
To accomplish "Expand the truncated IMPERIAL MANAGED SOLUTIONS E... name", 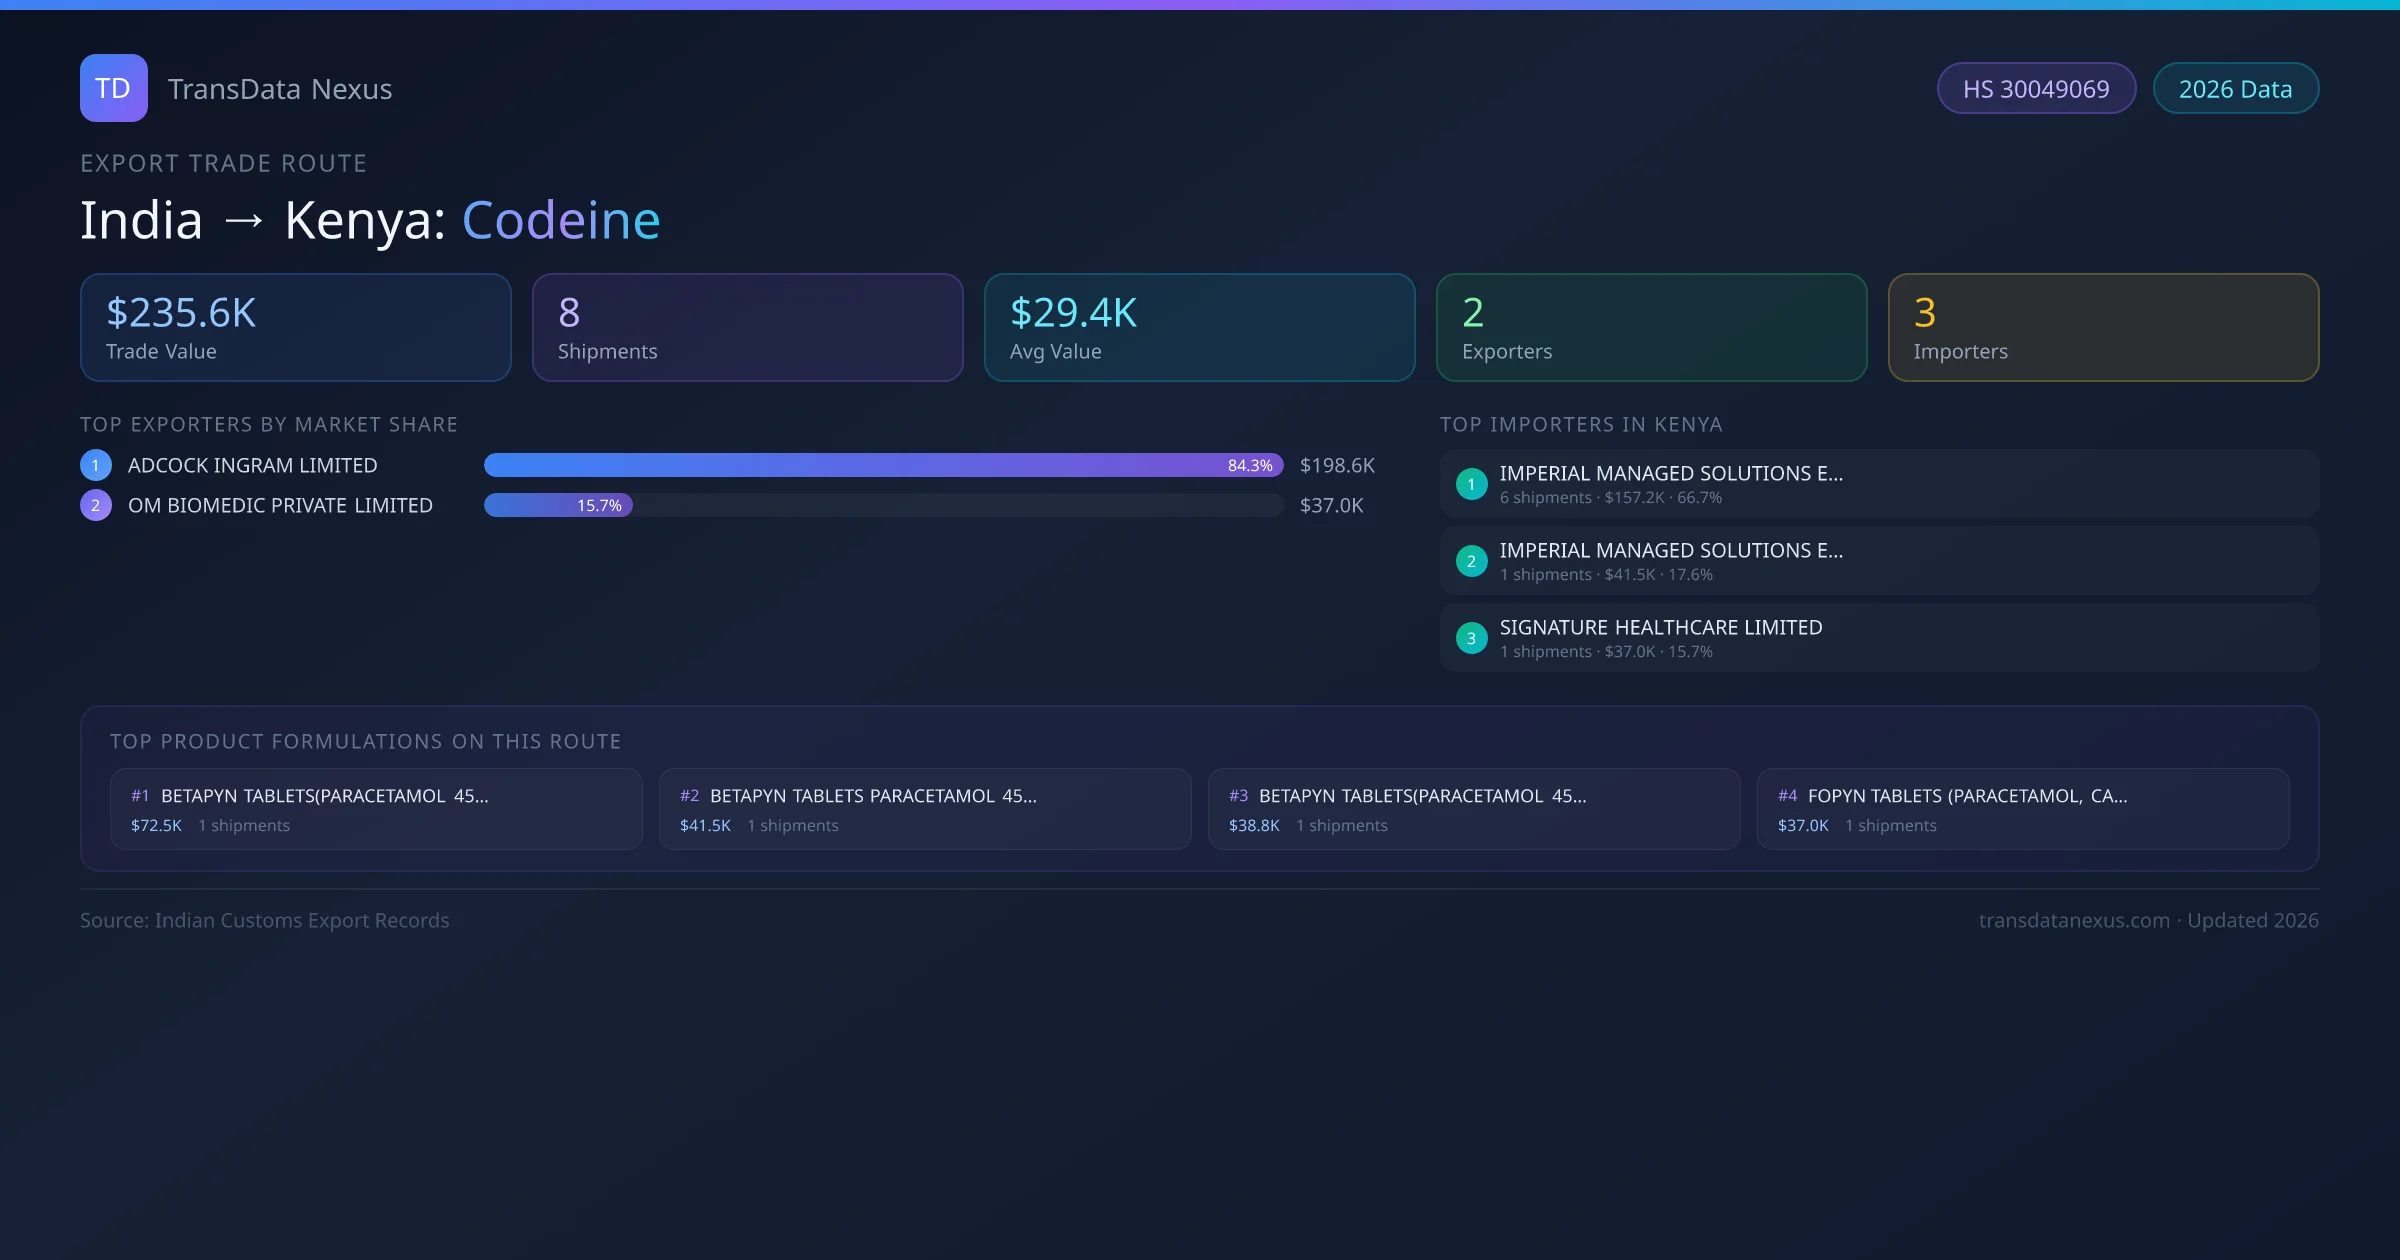I will point(1671,473).
